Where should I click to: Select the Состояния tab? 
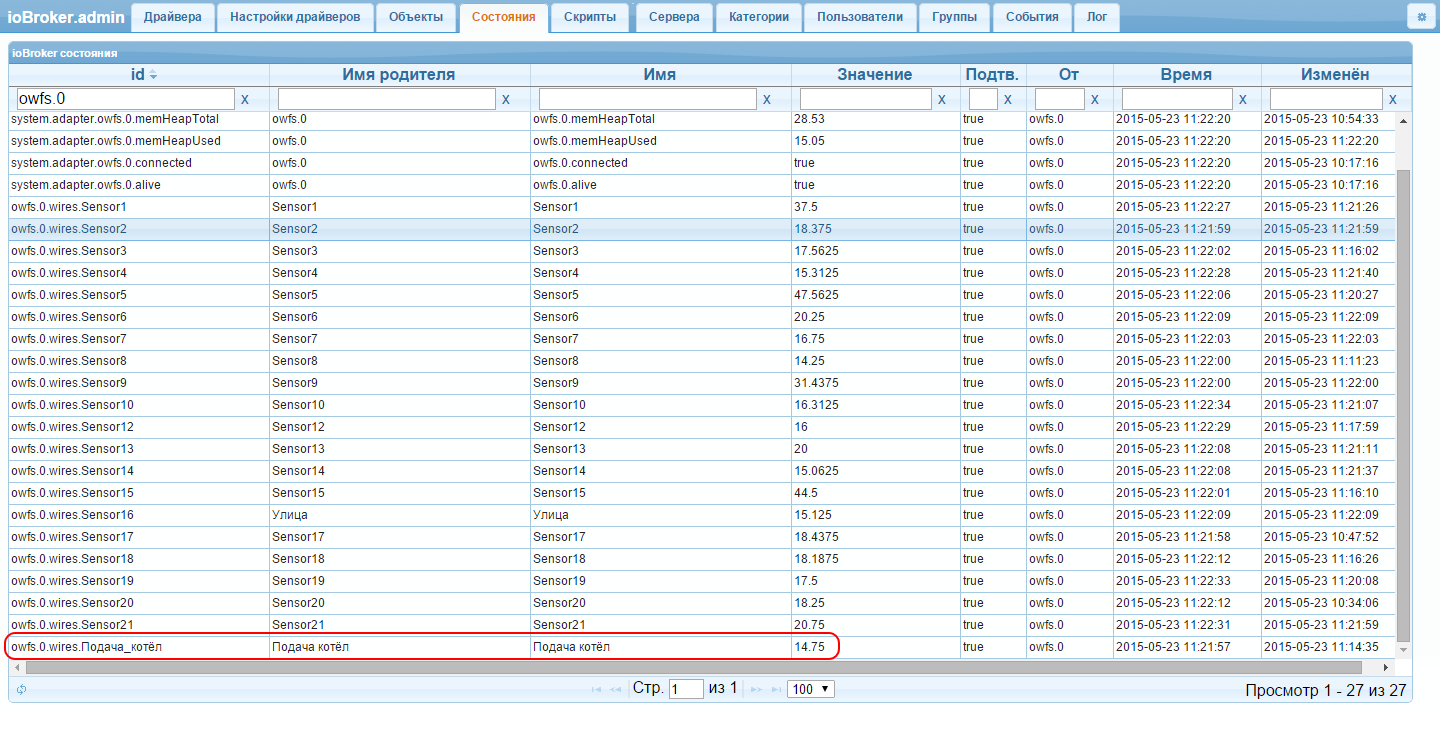(x=504, y=17)
